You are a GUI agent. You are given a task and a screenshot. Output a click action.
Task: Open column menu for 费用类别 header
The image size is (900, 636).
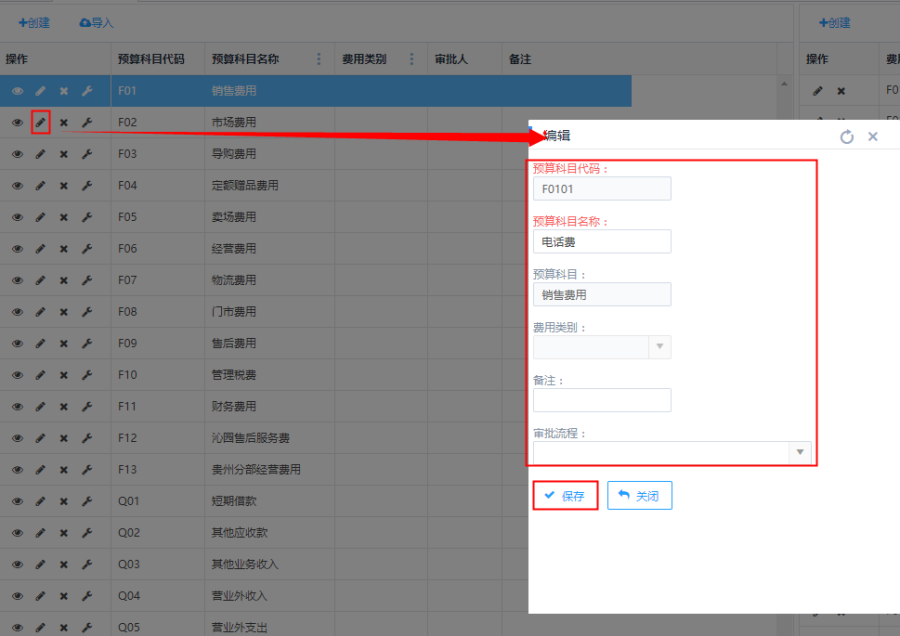(412, 59)
